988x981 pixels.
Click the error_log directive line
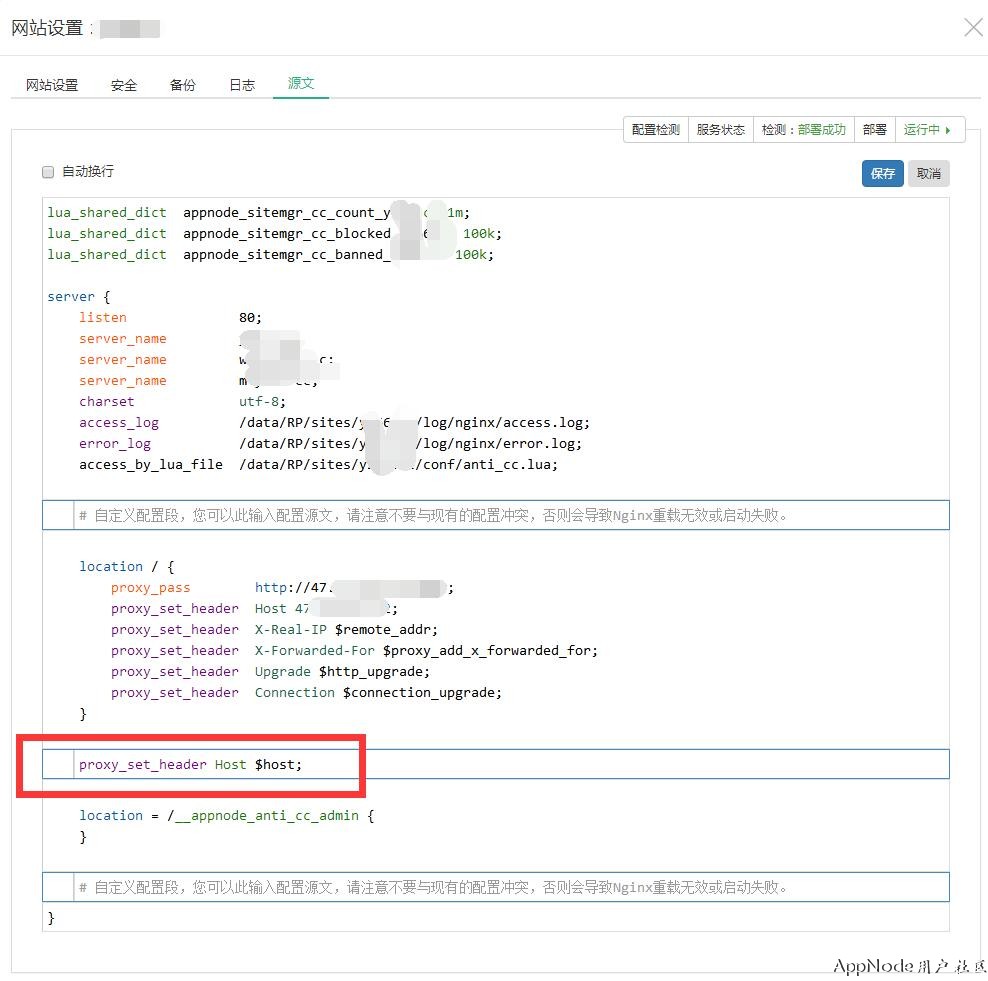point(330,444)
